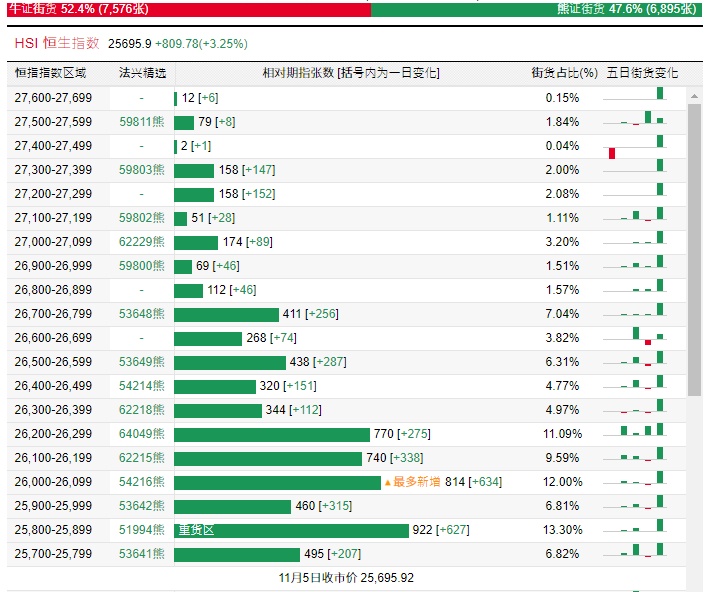The height and width of the screenshot is (592, 707).
Task: Click the 最多新增 label on 26,000-26,099
Action: (412, 482)
